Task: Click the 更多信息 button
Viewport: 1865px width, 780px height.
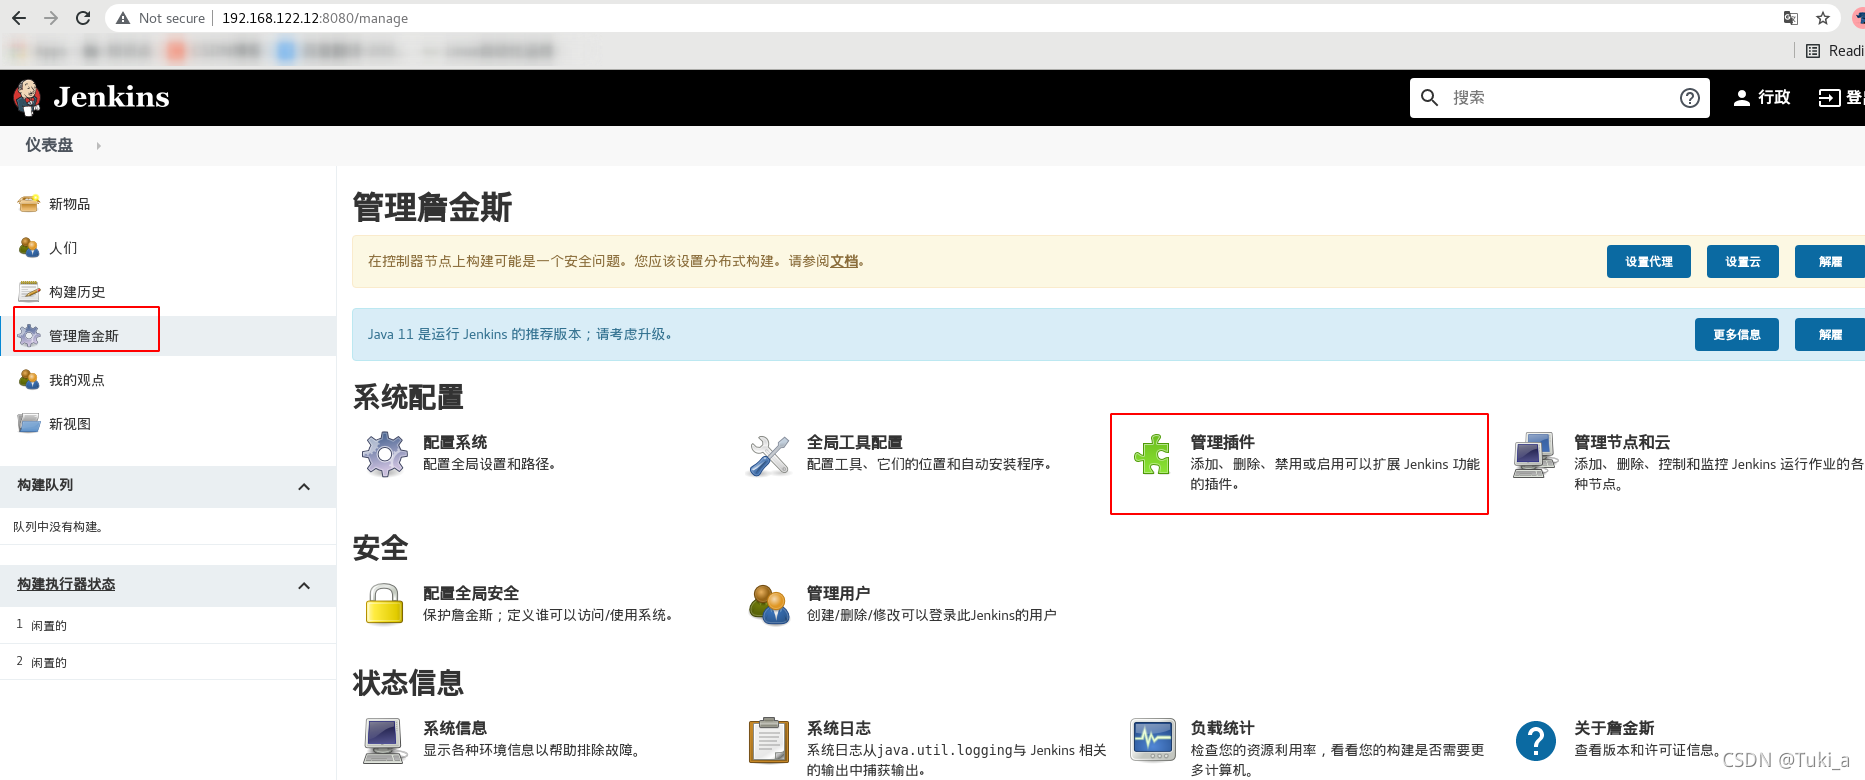Action: (1737, 334)
